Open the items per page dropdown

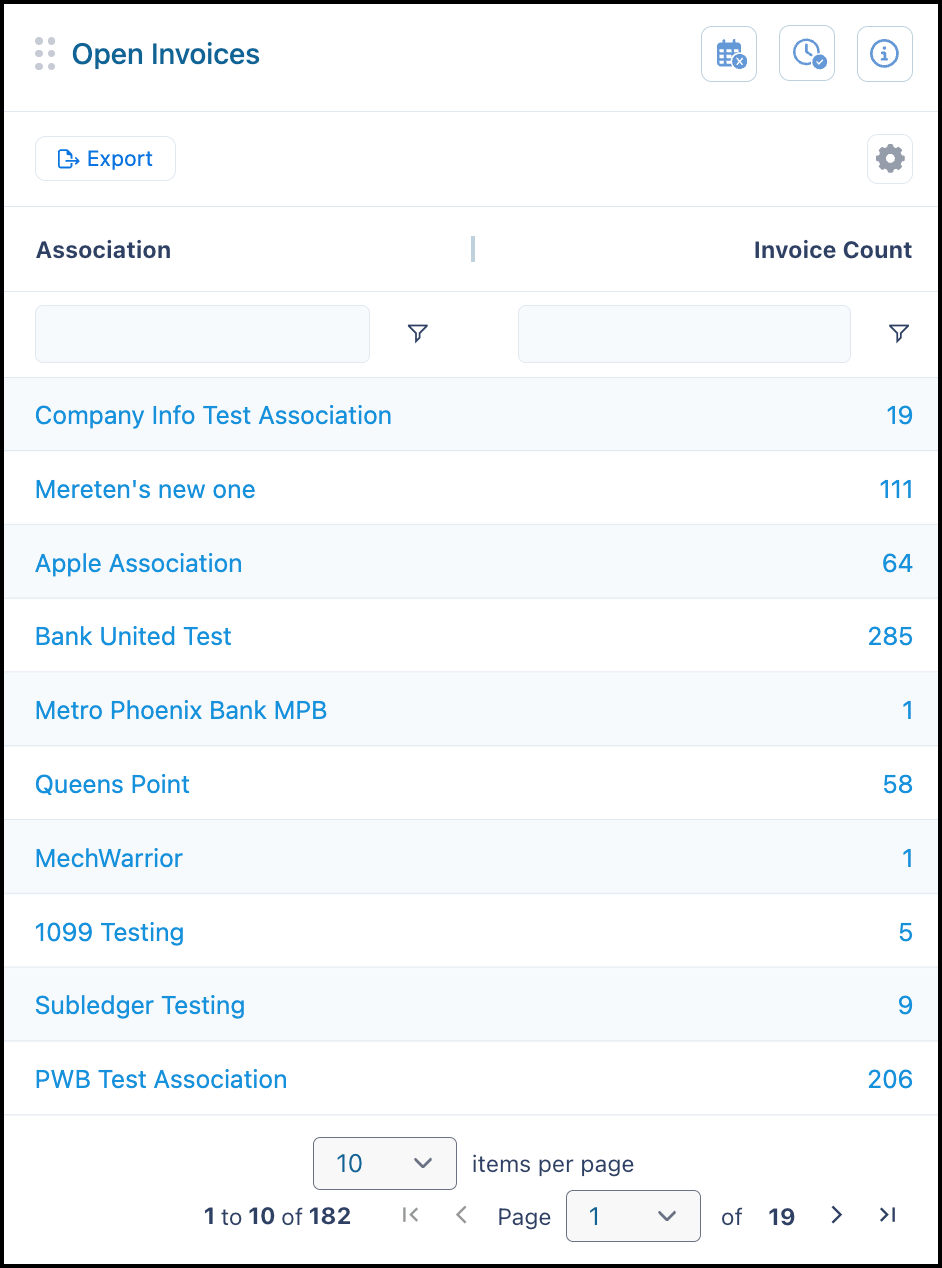click(385, 1163)
